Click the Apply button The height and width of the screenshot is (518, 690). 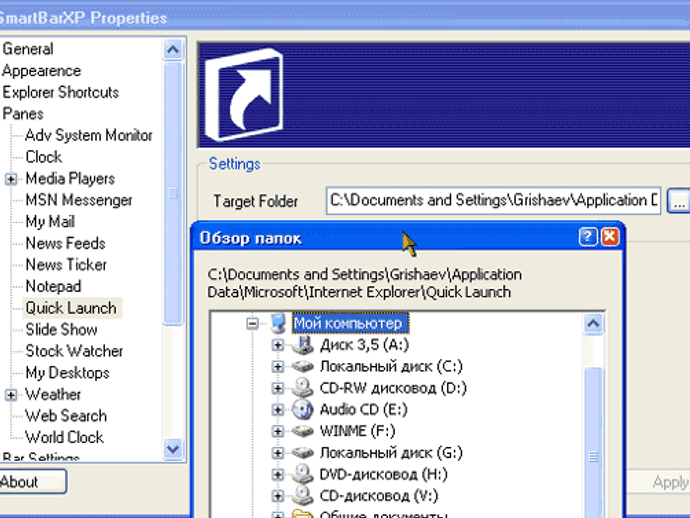pos(658,482)
